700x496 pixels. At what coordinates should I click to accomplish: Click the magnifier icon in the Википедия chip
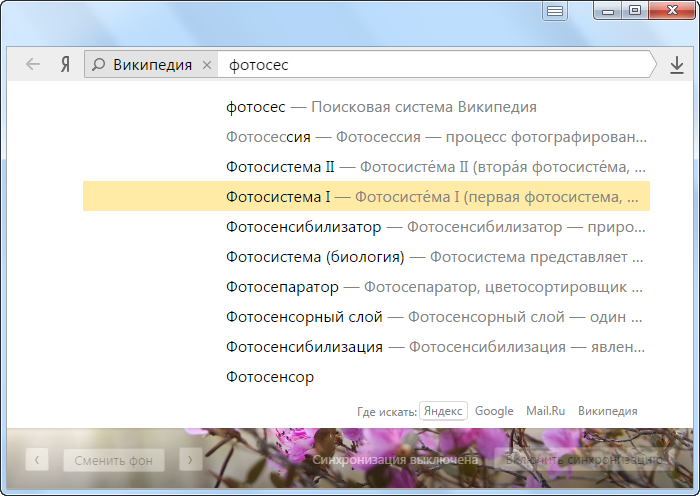[x=98, y=65]
